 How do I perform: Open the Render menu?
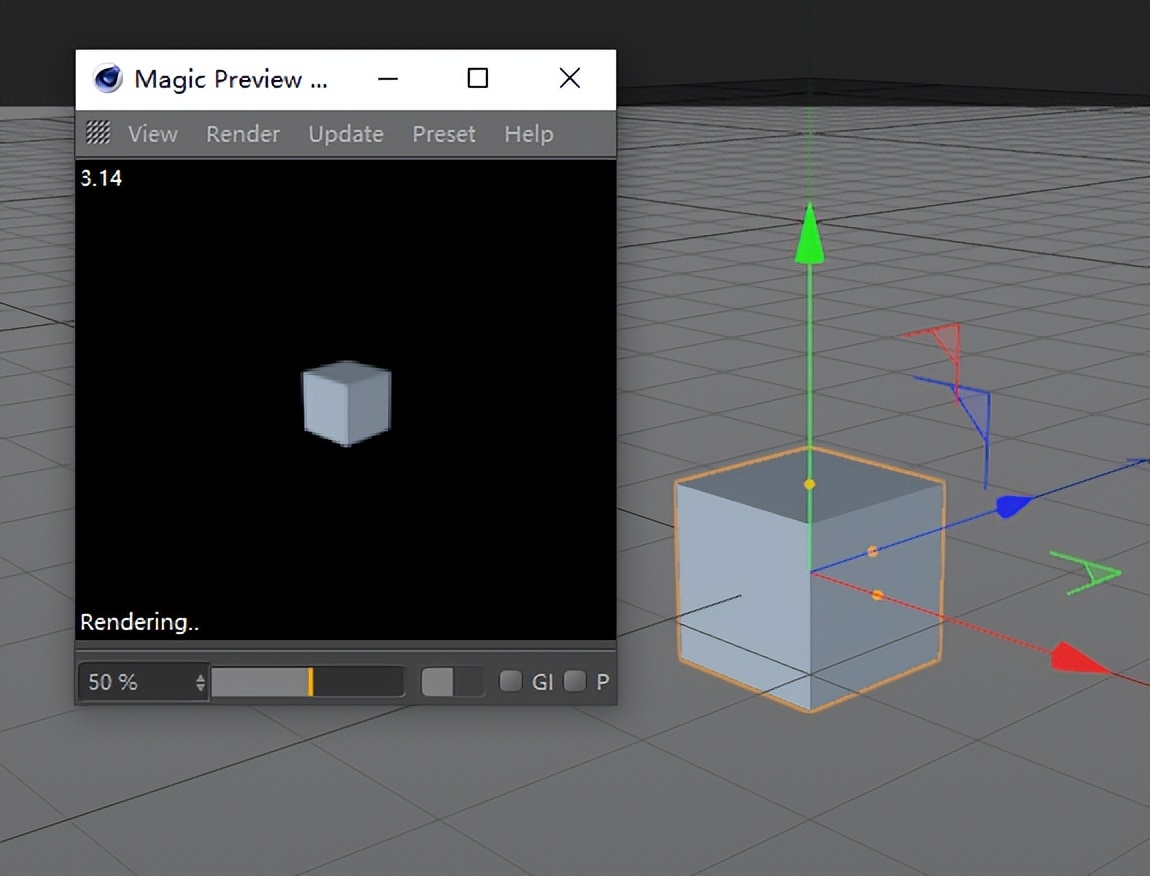point(242,133)
